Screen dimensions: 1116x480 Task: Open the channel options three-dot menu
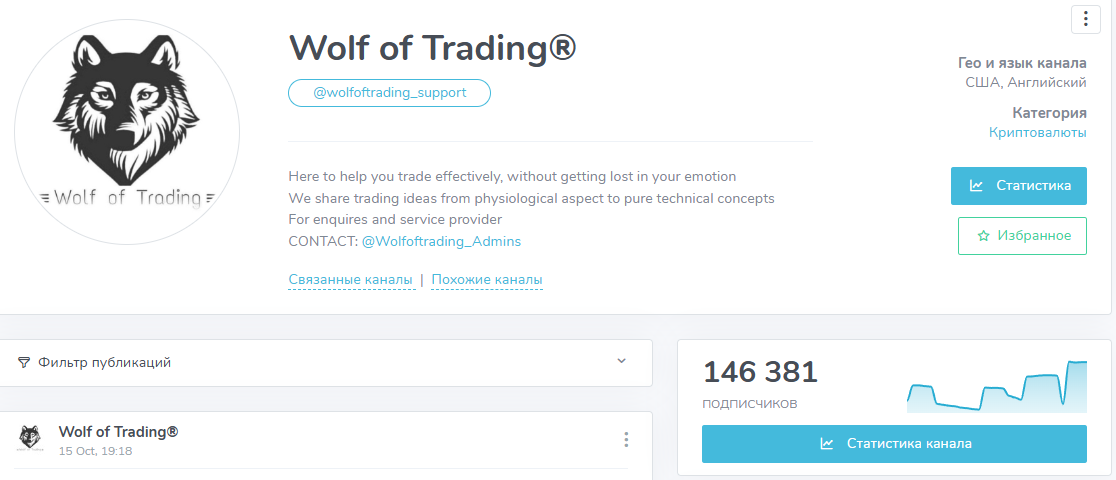[1085, 19]
